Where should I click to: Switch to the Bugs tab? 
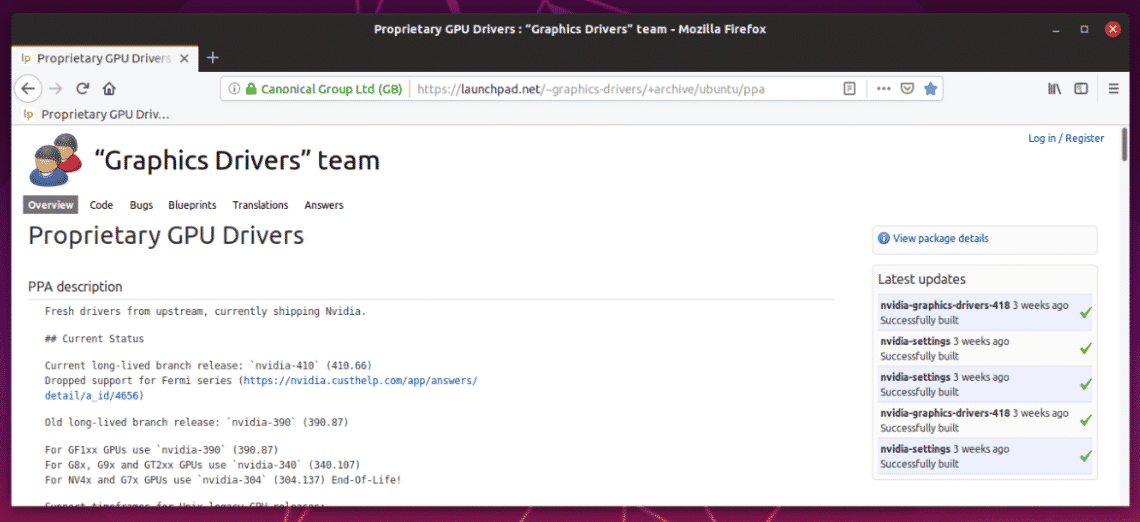click(x=141, y=205)
